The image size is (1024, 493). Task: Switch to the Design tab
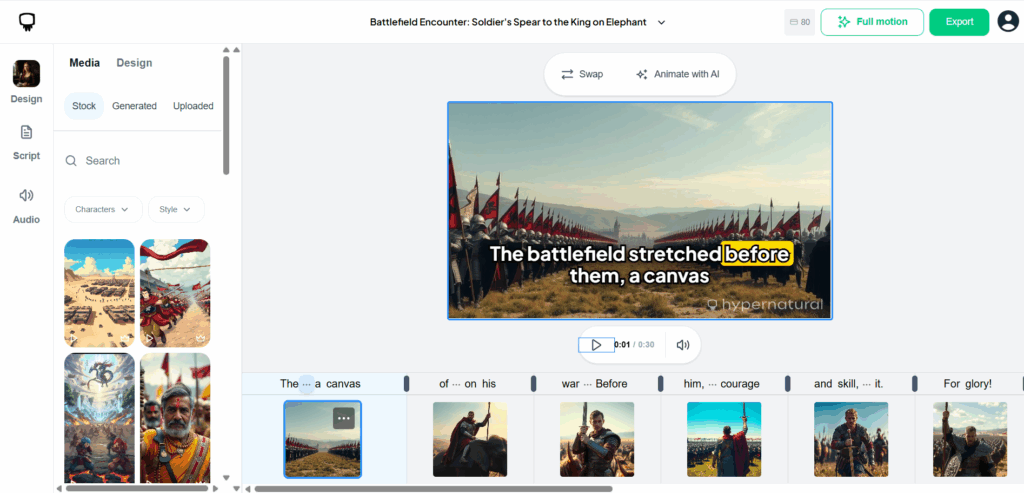tap(134, 63)
